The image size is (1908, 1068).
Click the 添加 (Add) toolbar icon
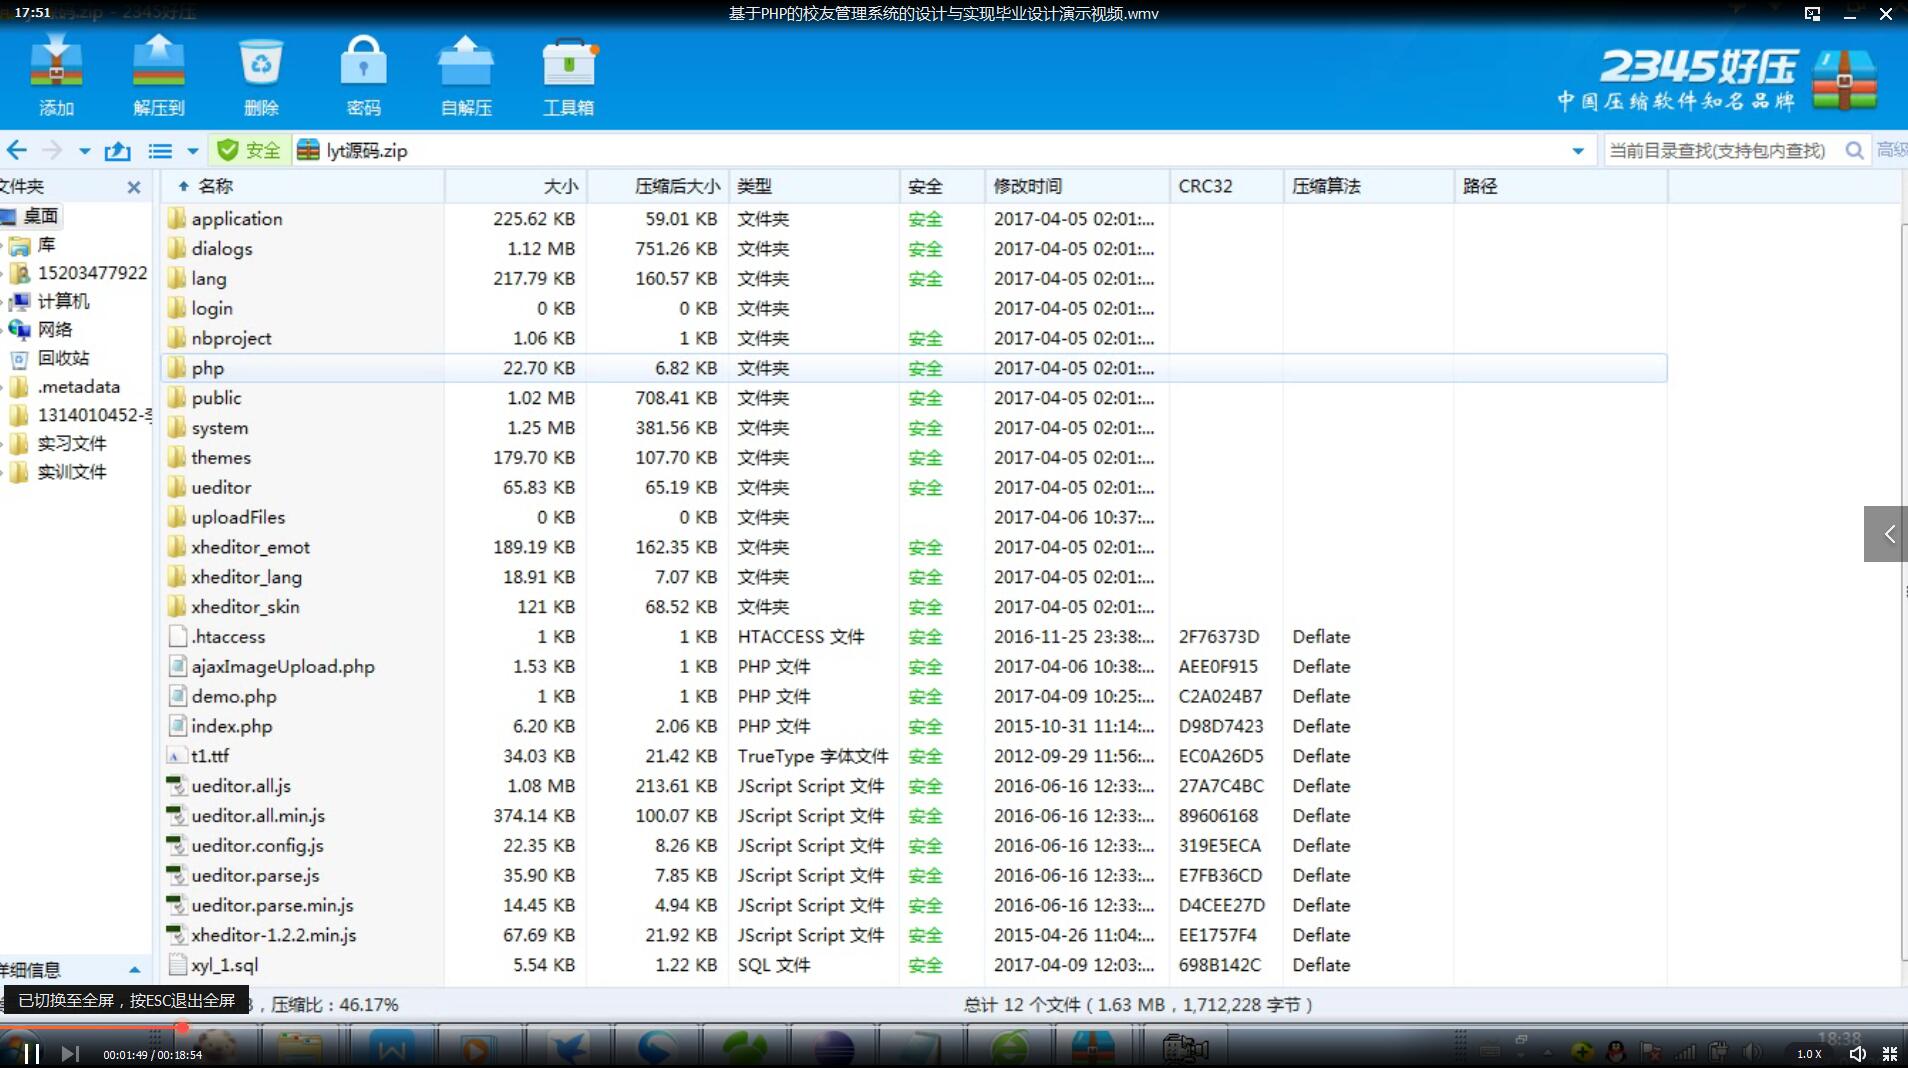click(x=56, y=75)
